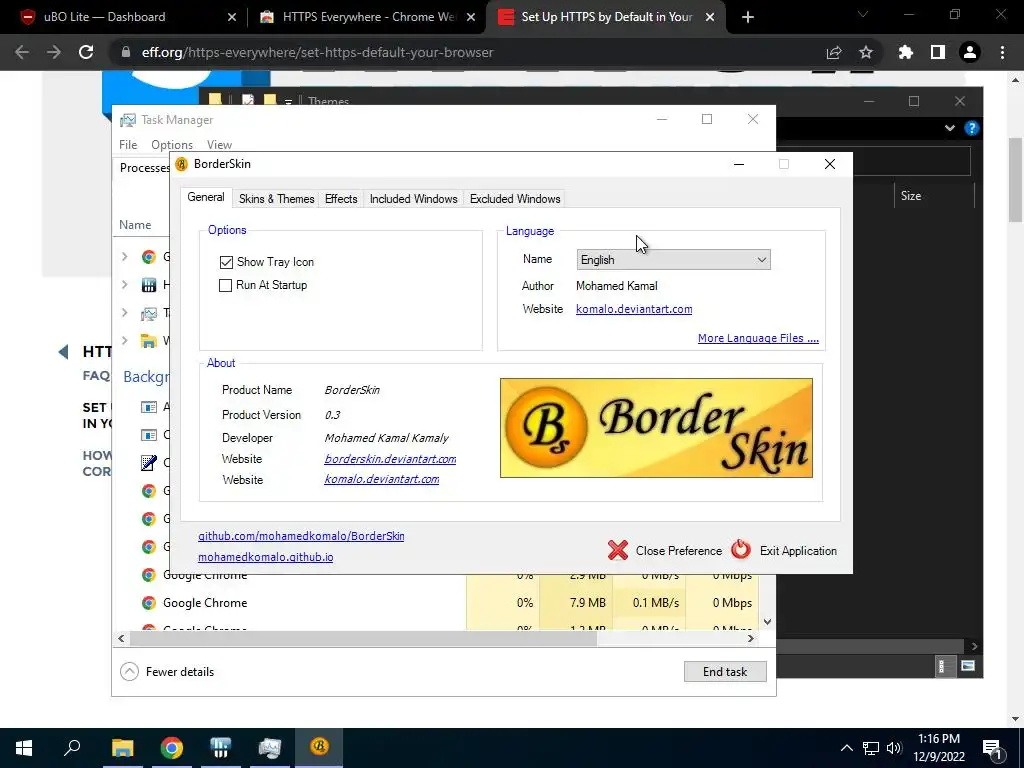Click Close Preference label

[679, 551]
